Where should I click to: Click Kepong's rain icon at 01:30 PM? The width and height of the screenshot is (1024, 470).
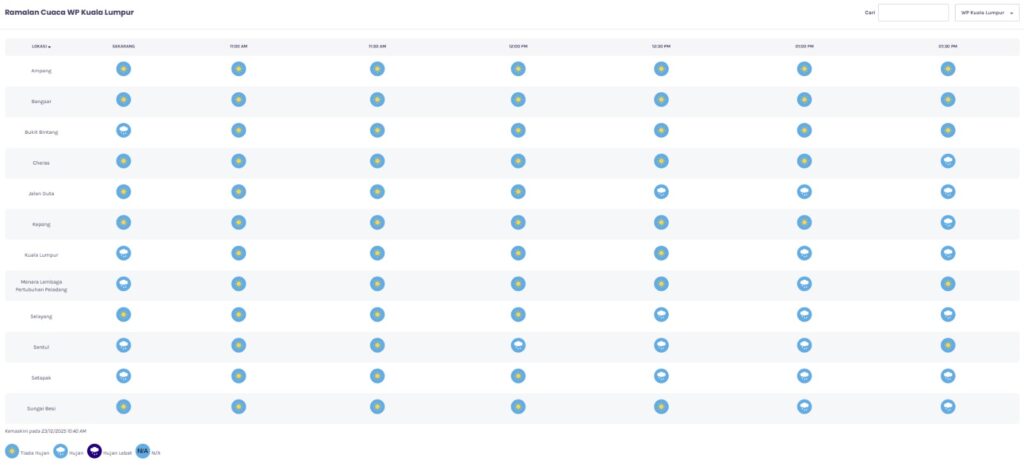coord(947,222)
